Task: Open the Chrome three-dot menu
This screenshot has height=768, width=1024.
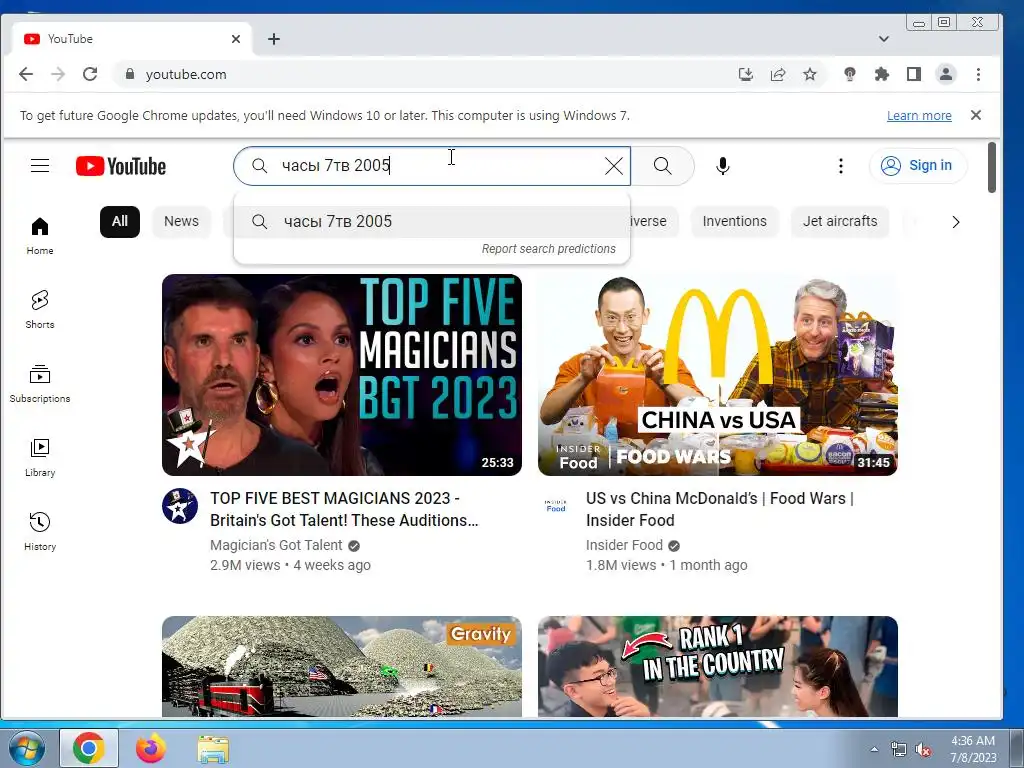Action: tap(978, 74)
